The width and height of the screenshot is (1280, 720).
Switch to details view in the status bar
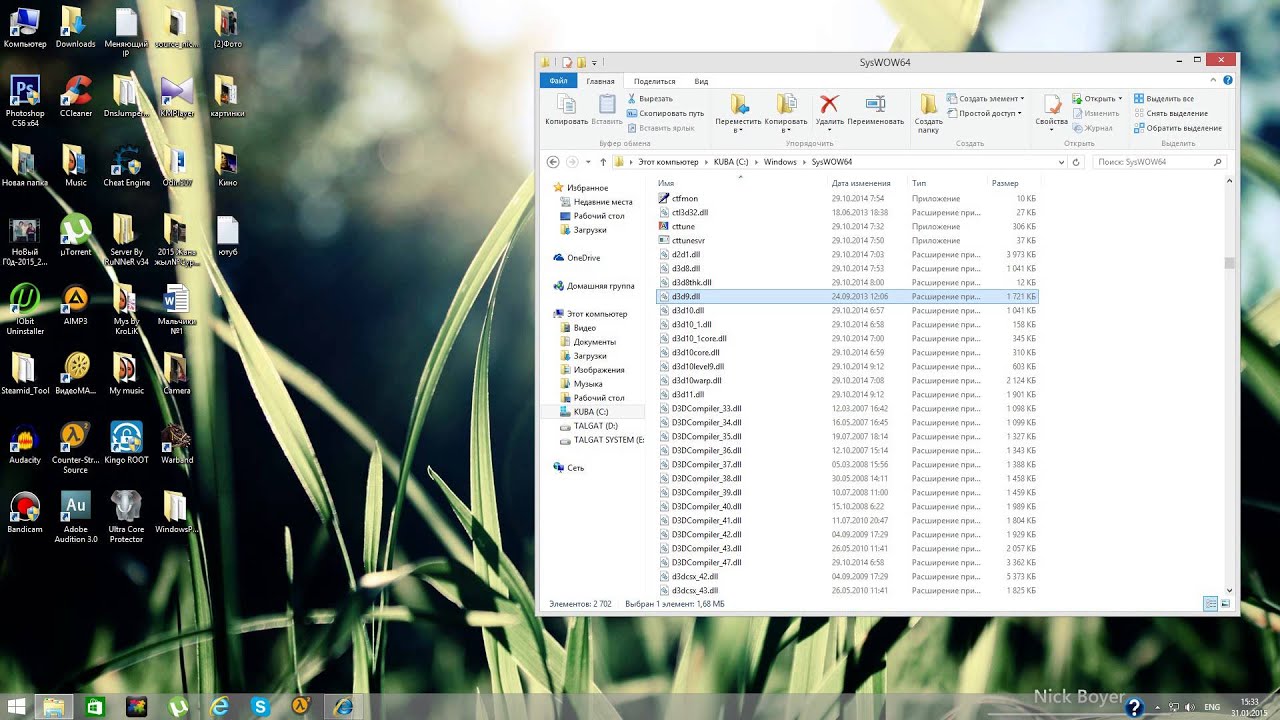tap(1211, 604)
